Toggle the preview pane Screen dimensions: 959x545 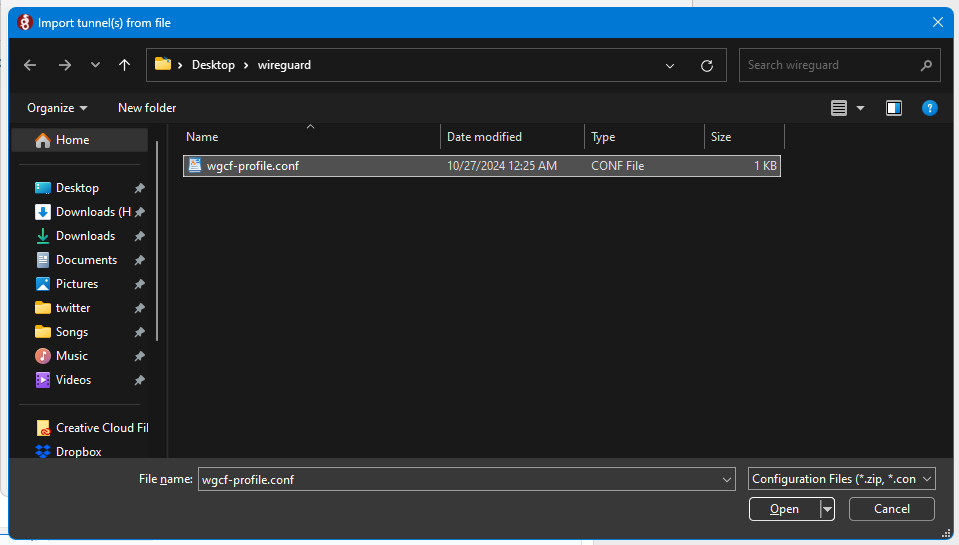click(894, 108)
